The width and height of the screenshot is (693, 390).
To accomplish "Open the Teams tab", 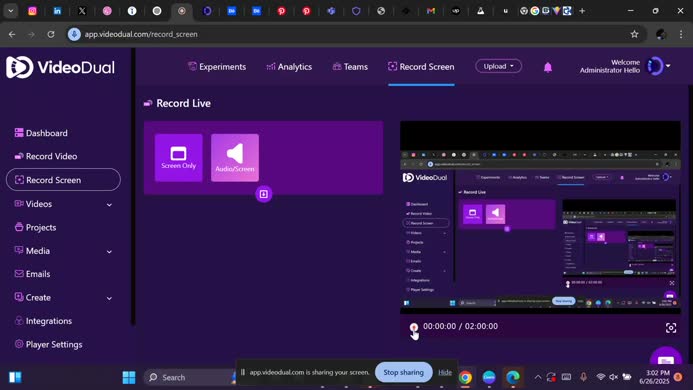I will click(x=350, y=67).
